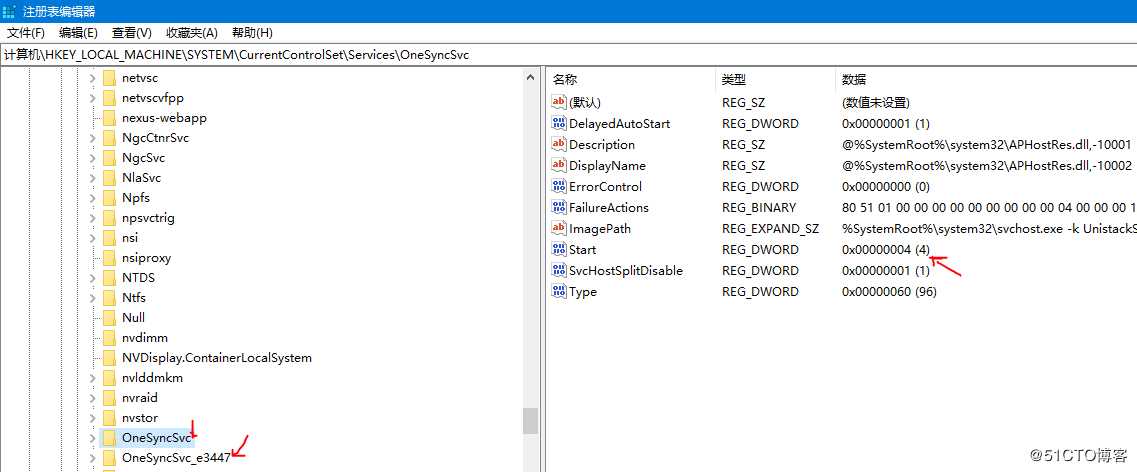1137x472 pixels.
Task: Click the string icon beside DisplayName
Action: (558, 165)
